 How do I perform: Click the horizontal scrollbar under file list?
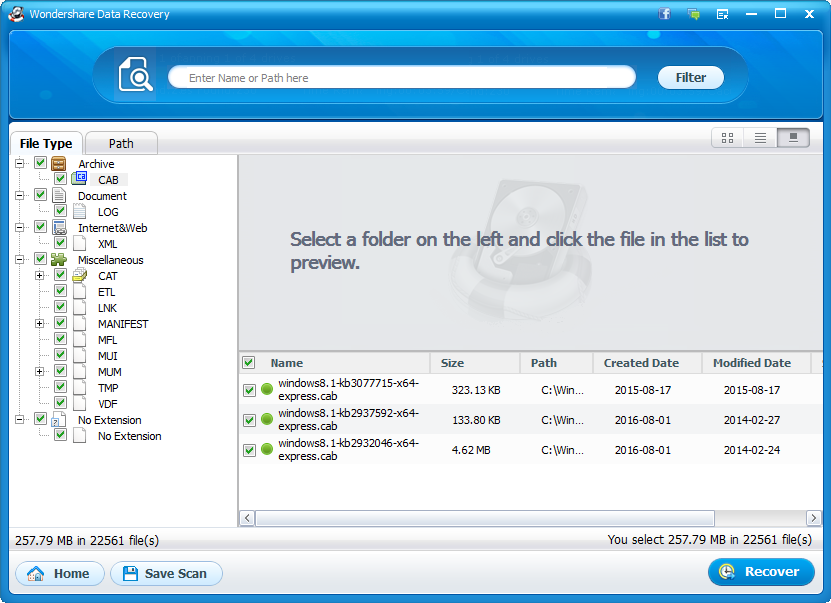pyautogui.click(x=485, y=518)
